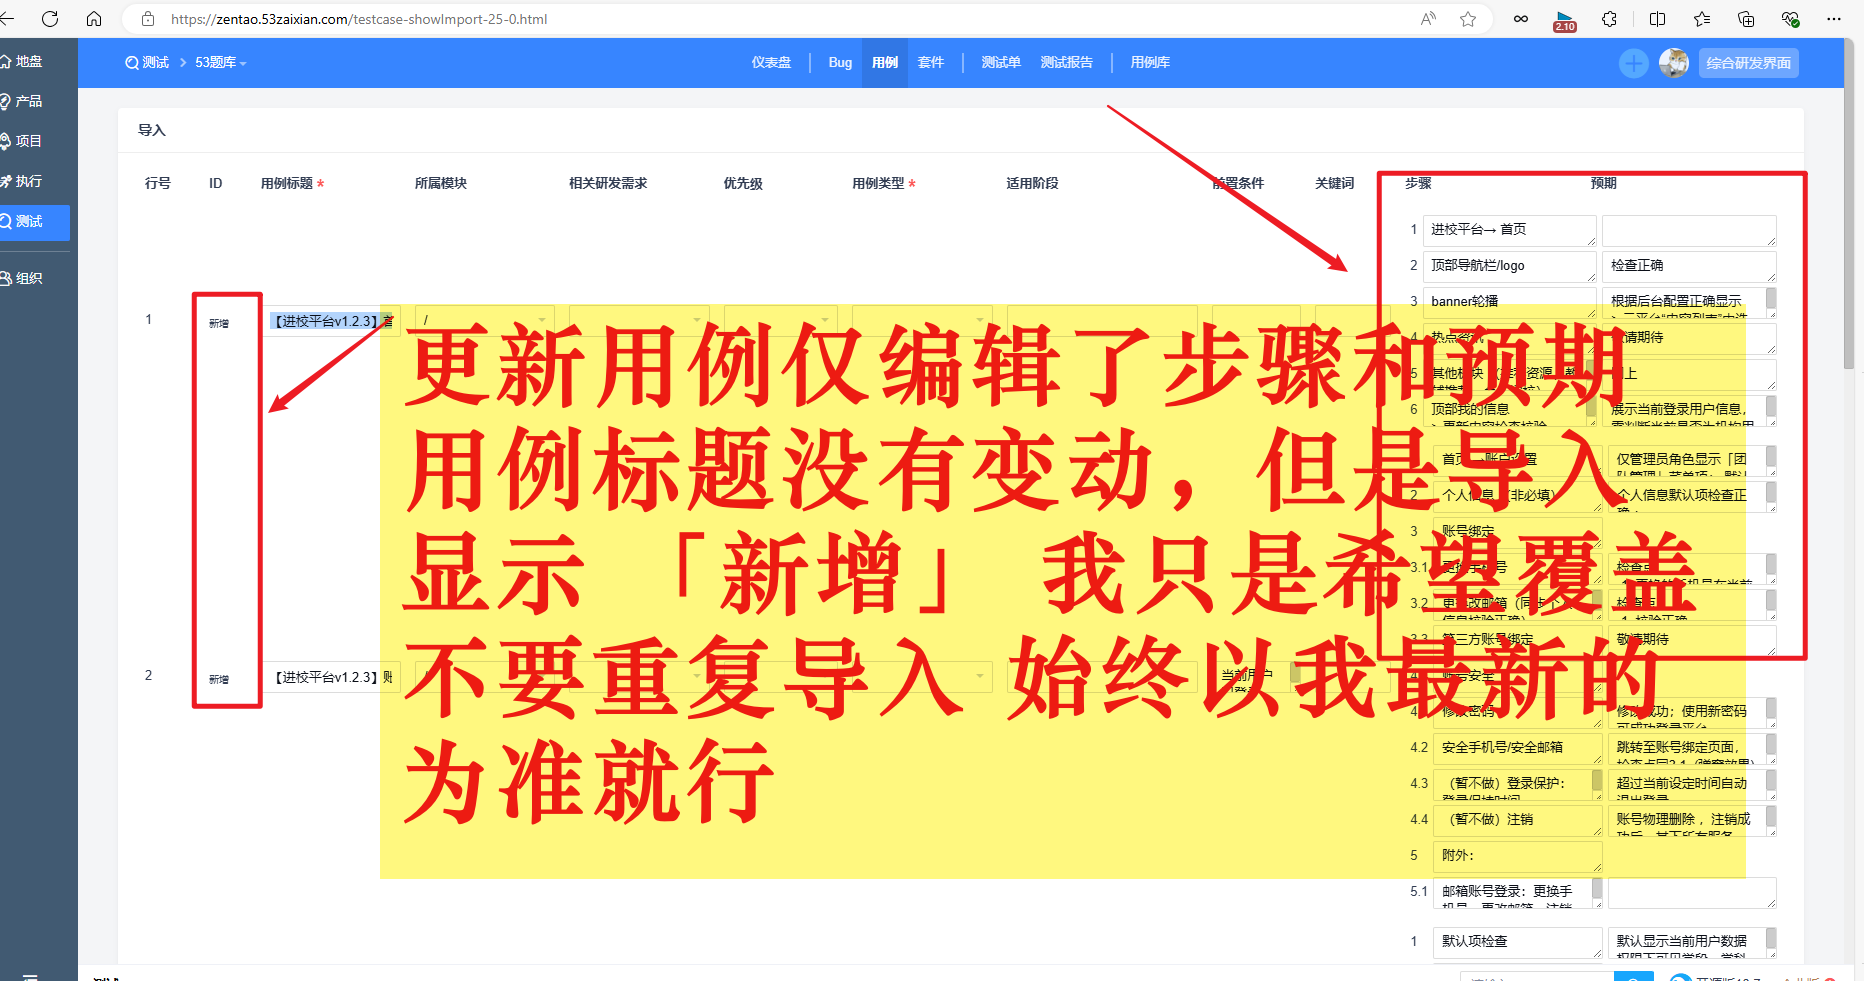This screenshot has width=1864, height=981.
Task: Click empty expected field beside step 5.1
Action: click(x=1692, y=892)
